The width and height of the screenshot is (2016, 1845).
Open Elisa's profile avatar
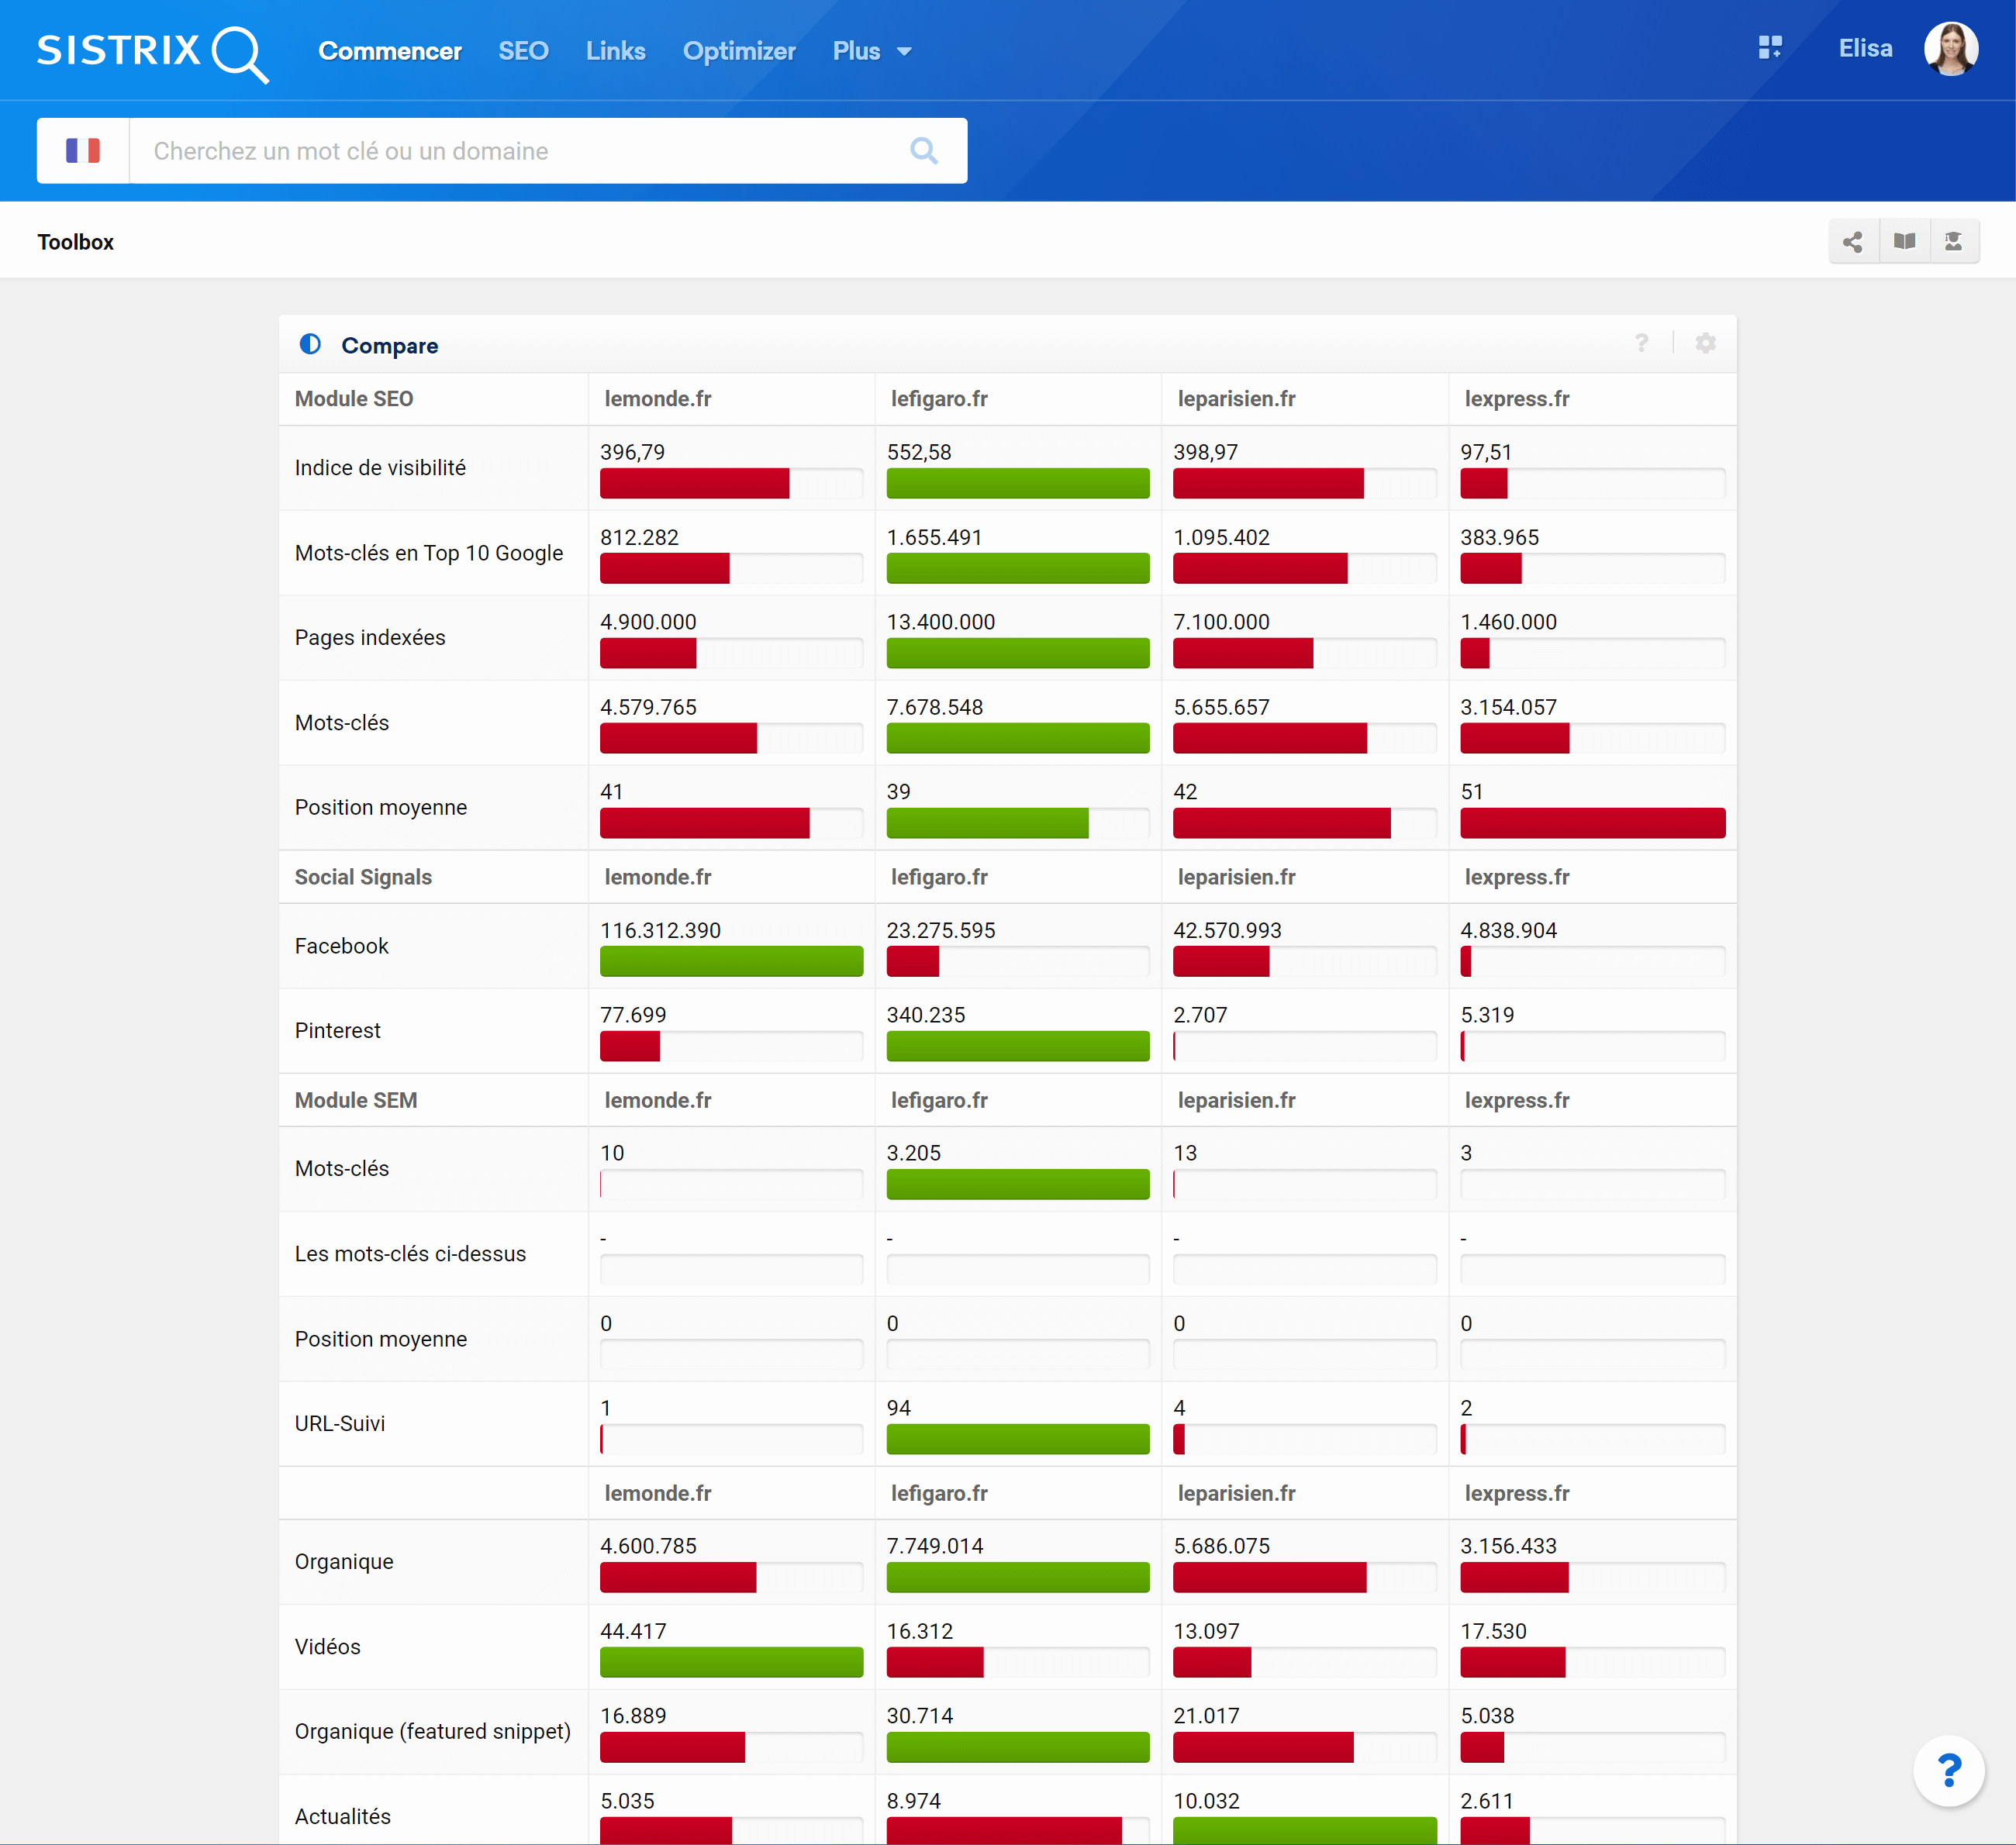pyautogui.click(x=1951, y=49)
